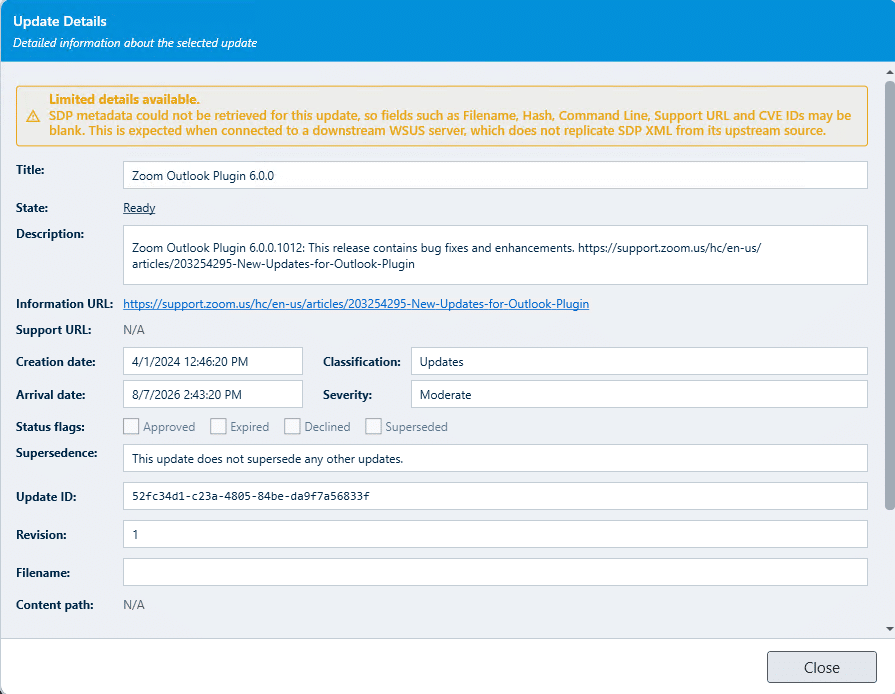Click the 'Classification:' label
This screenshot has height=694, width=895.
362,362
